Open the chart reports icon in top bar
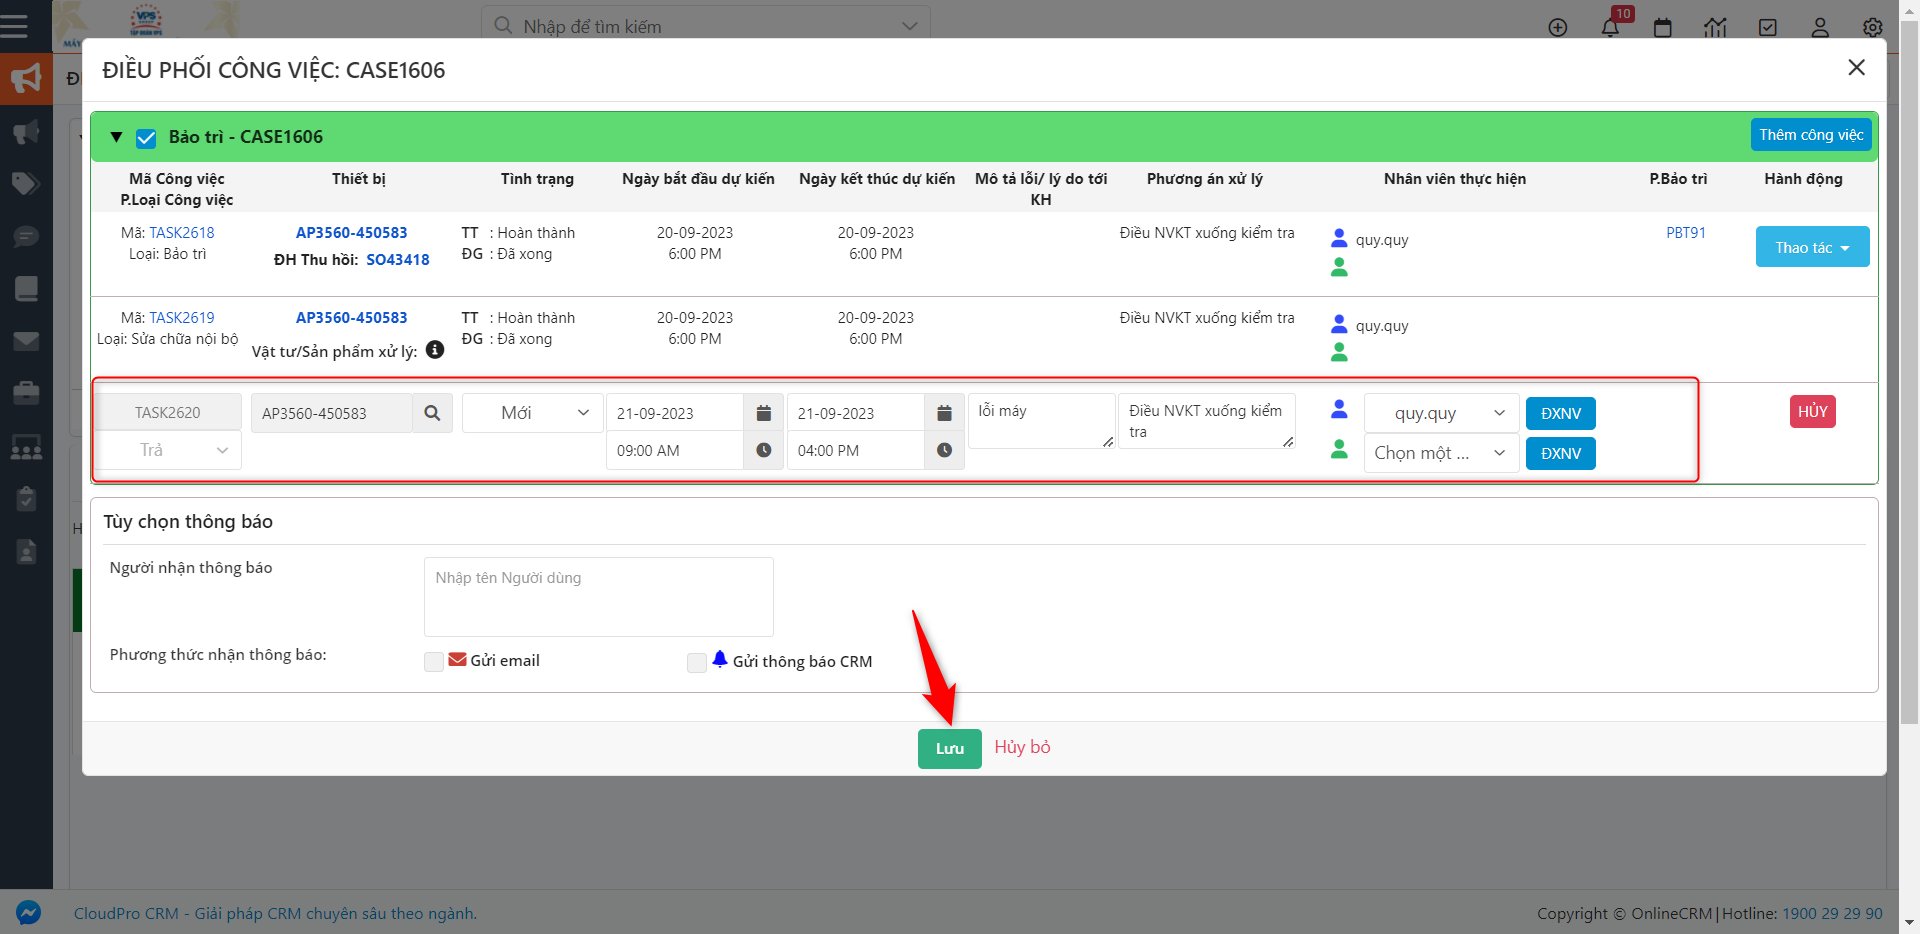The image size is (1920, 934). click(x=1716, y=27)
